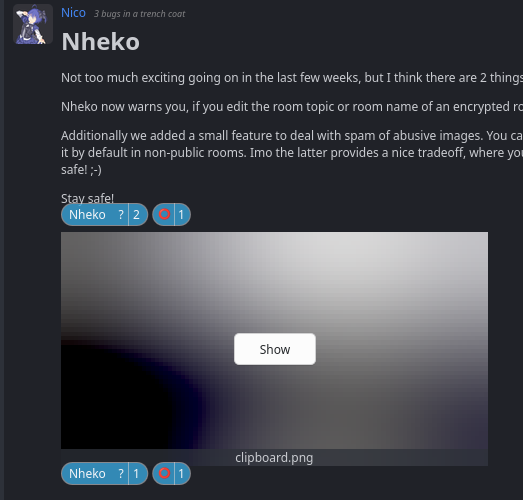The width and height of the screenshot is (523, 500).
Task: Click the red circle emoji below clipboard.png
Action: 164,473
